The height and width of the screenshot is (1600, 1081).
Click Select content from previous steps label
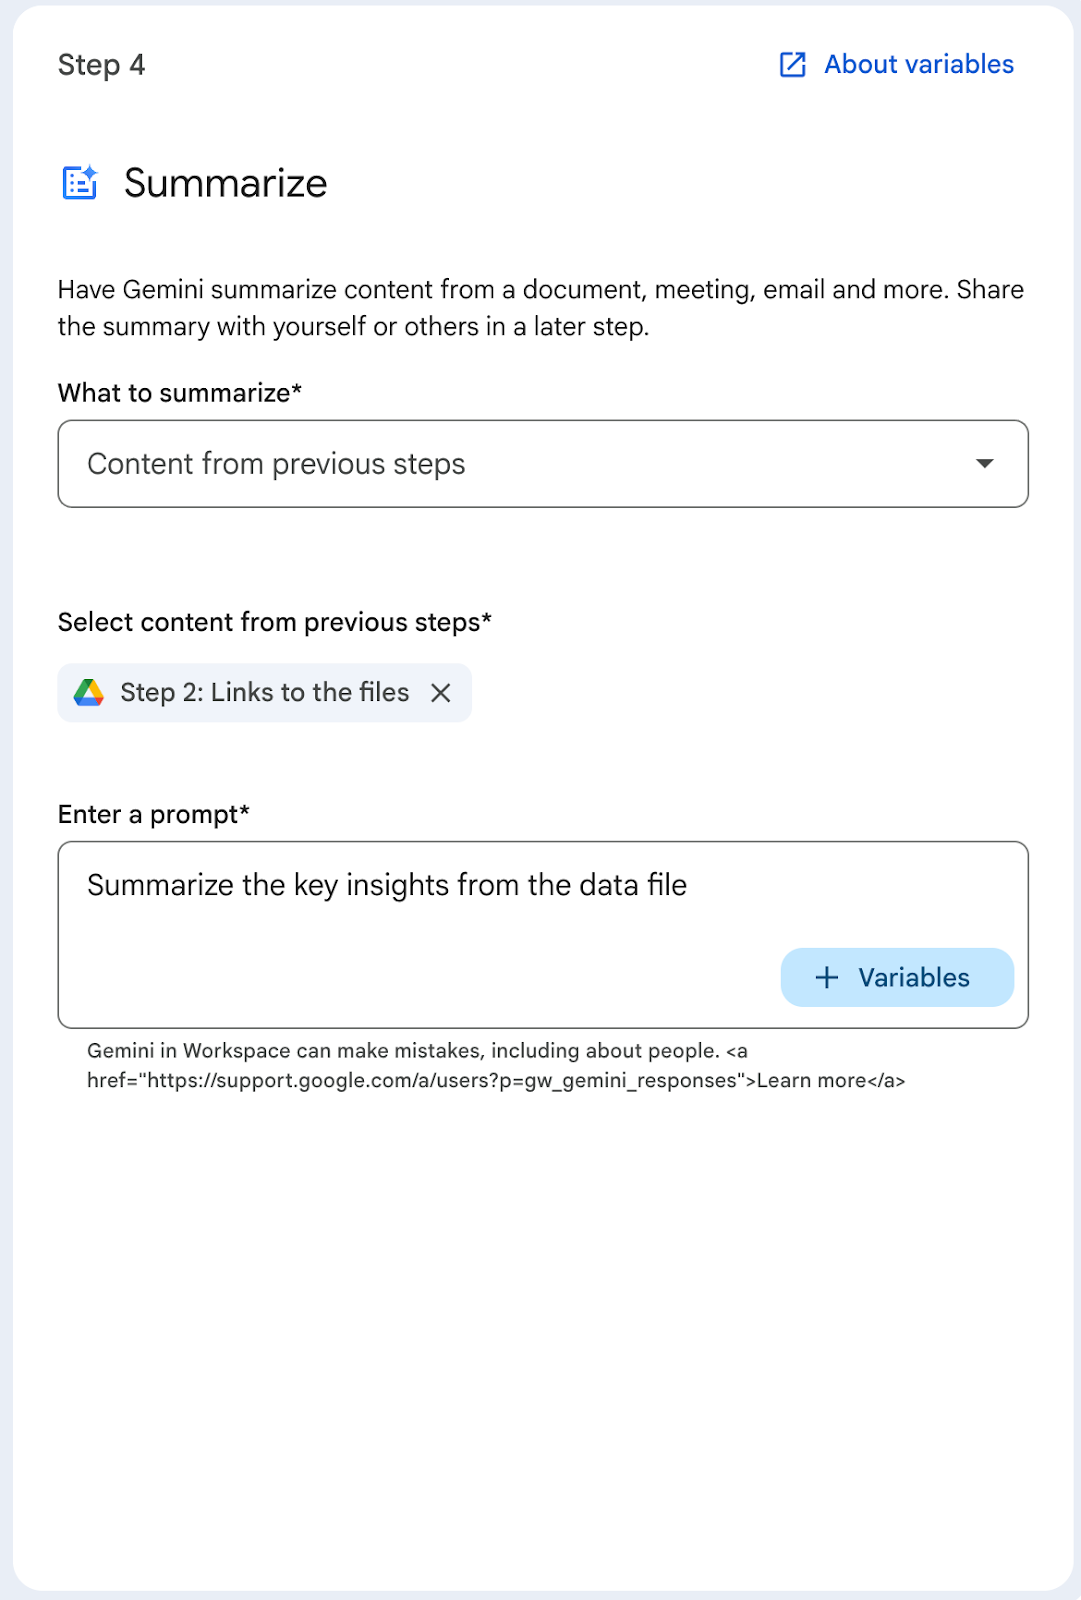274,622
